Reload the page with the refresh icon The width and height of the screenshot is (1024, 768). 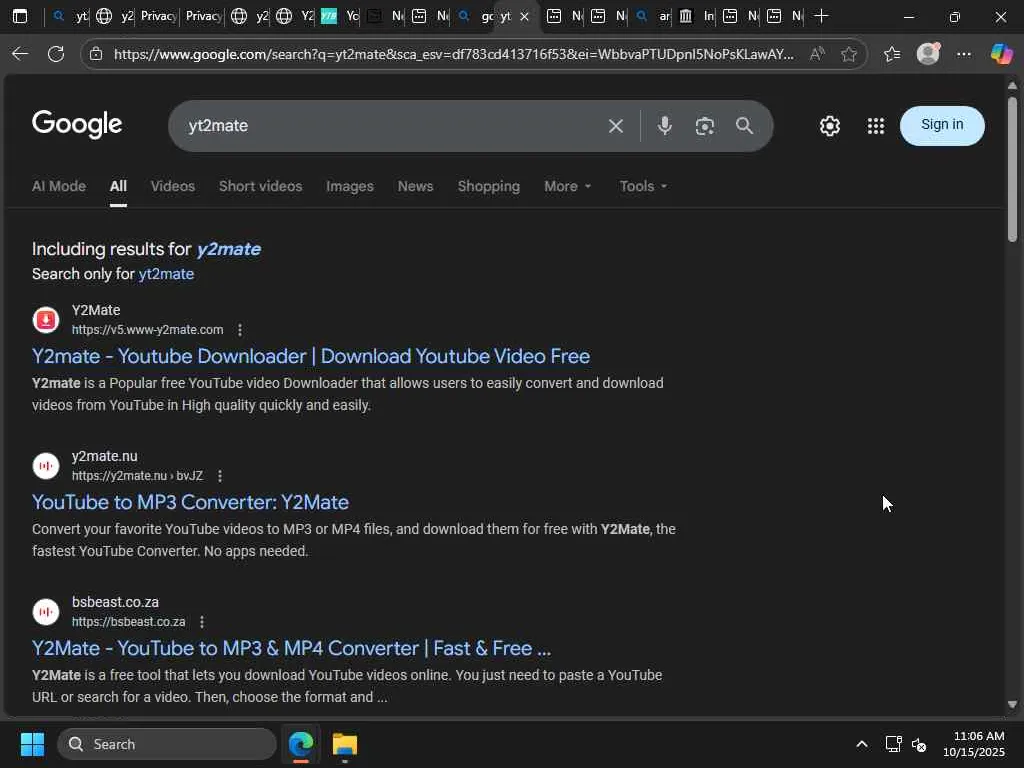(x=56, y=54)
